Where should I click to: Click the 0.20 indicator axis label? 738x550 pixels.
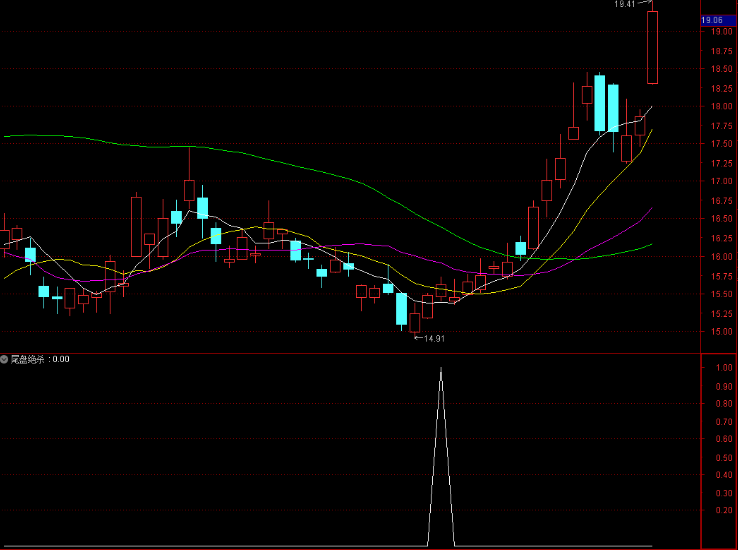724,511
